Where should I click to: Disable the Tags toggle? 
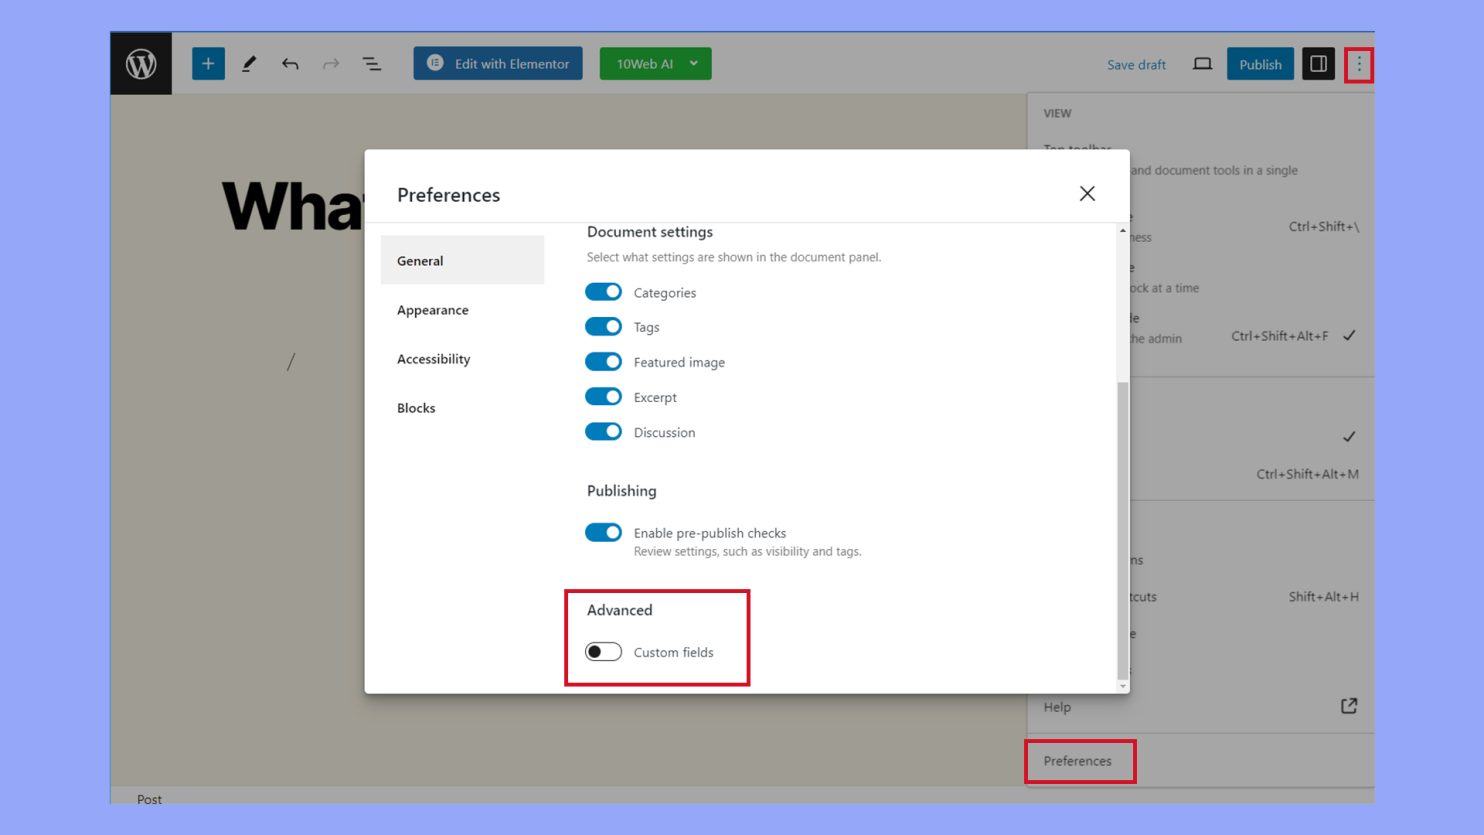tap(603, 326)
